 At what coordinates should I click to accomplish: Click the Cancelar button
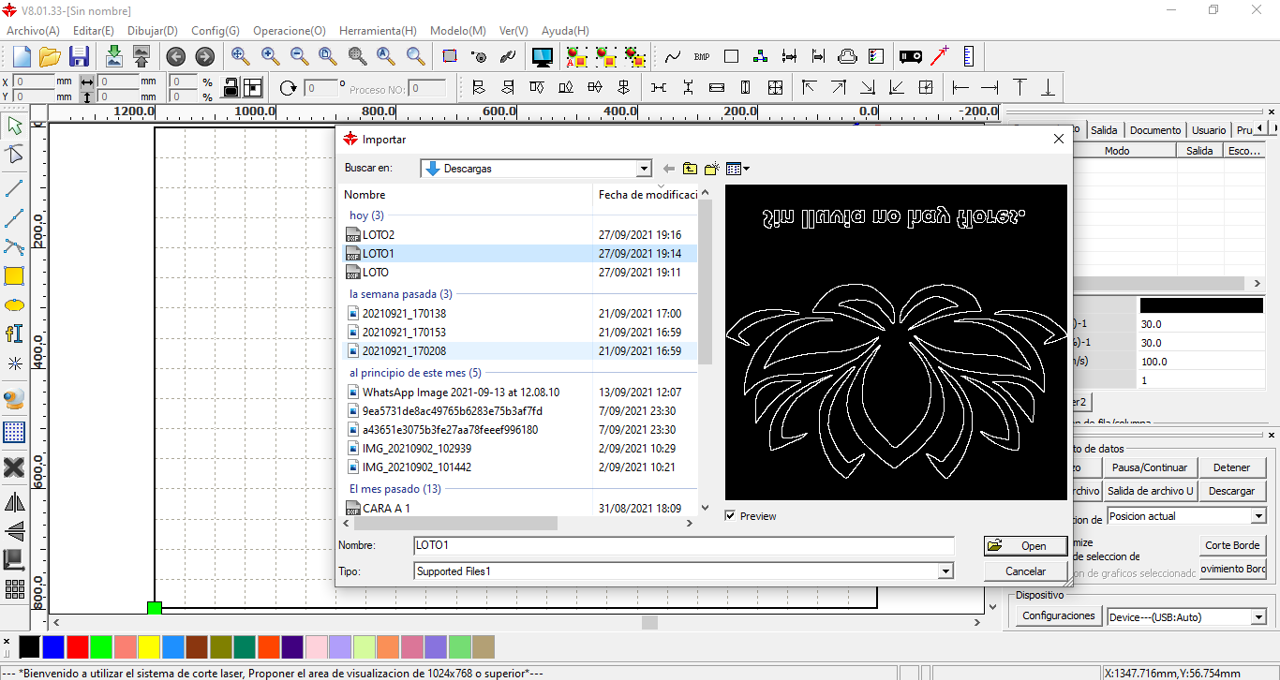(1025, 571)
